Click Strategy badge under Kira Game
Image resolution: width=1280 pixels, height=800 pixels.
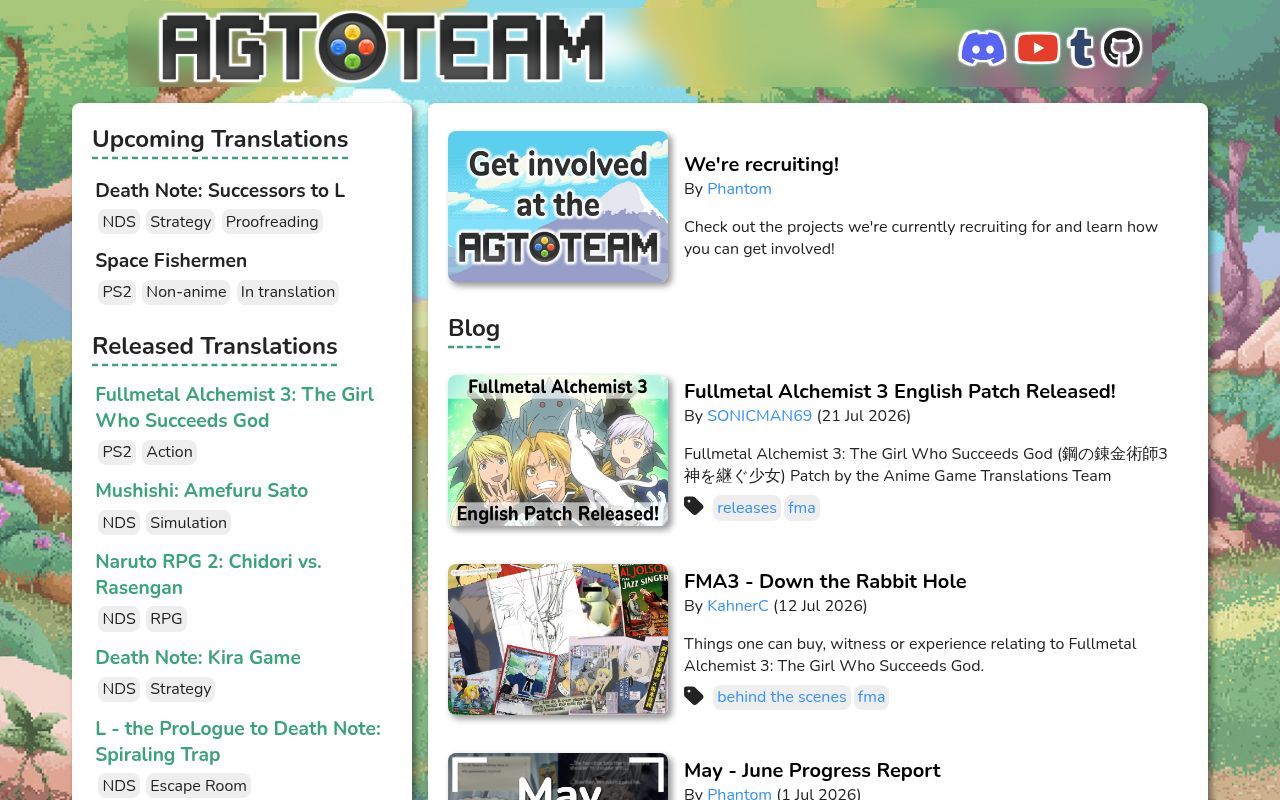[181, 689]
